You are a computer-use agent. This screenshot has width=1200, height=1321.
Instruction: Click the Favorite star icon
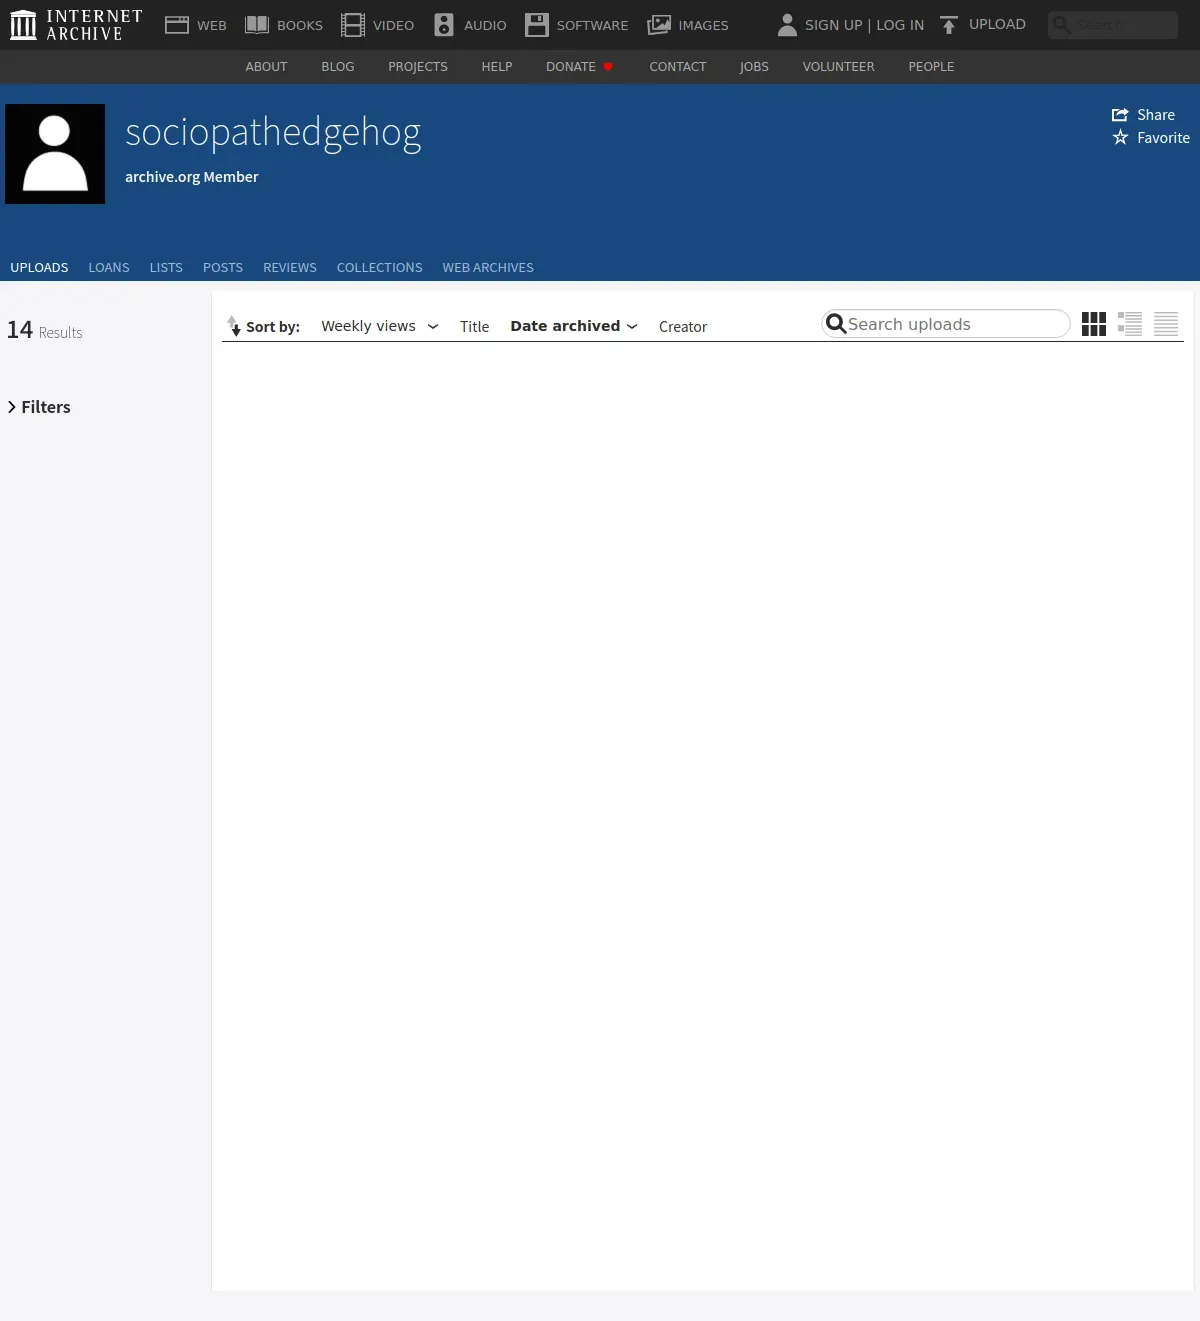[1120, 138]
